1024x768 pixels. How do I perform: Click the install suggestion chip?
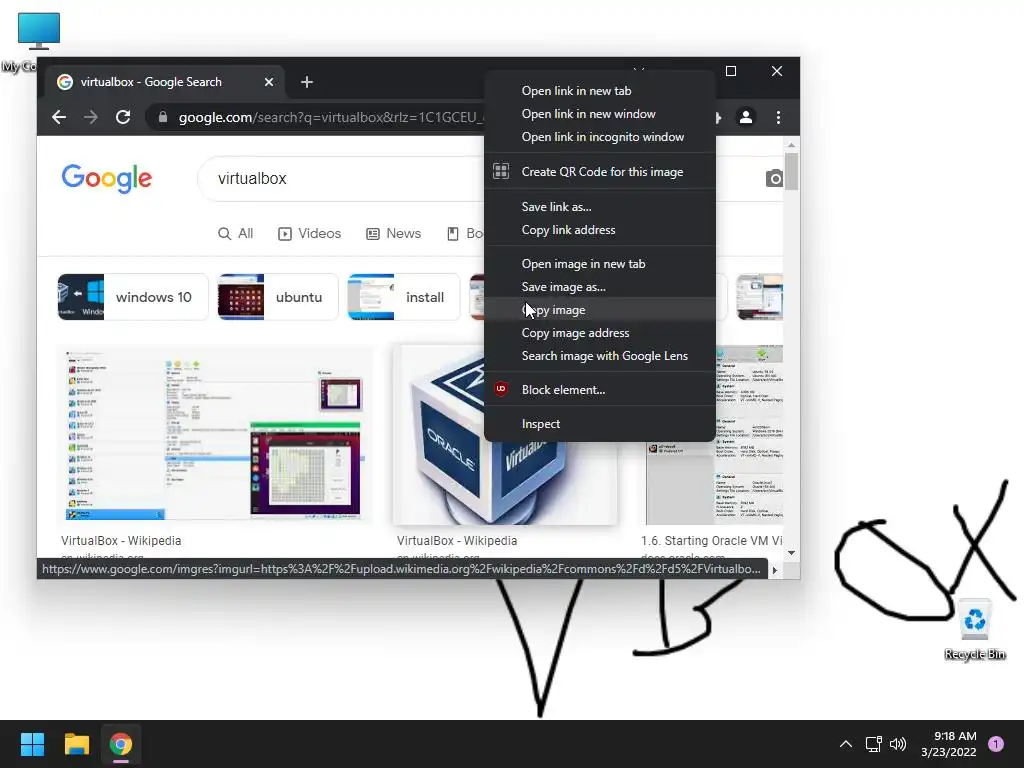404,297
